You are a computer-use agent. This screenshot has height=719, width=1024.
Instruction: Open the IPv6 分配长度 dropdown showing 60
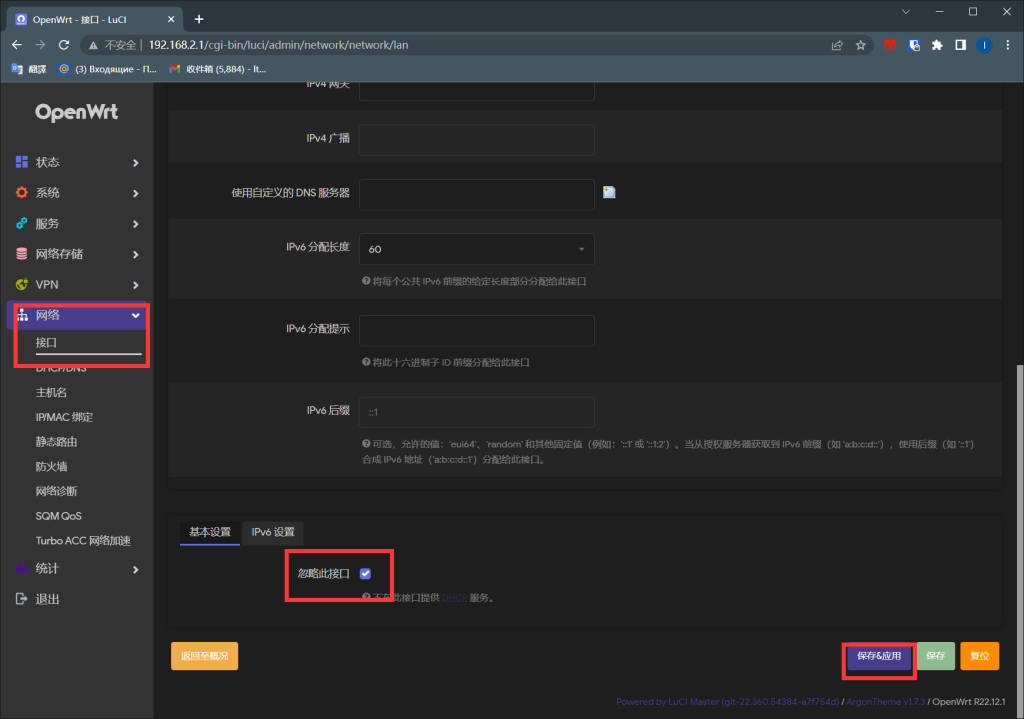(x=477, y=248)
